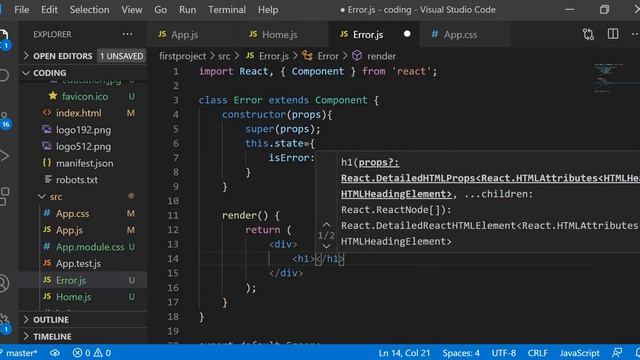Click the code minimap preview
The image size is (640, 360).
(x=614, y=78)
